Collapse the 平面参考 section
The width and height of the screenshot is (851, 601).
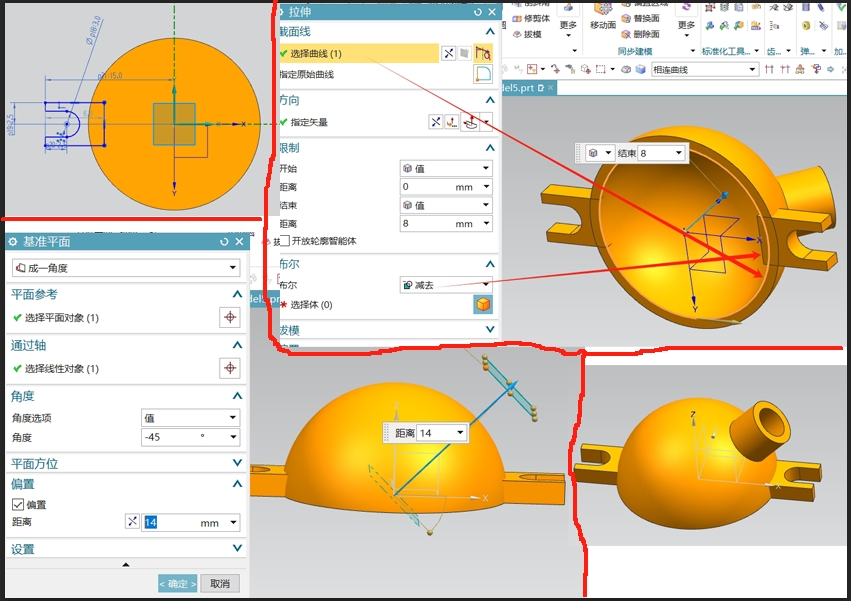(237, 294)
